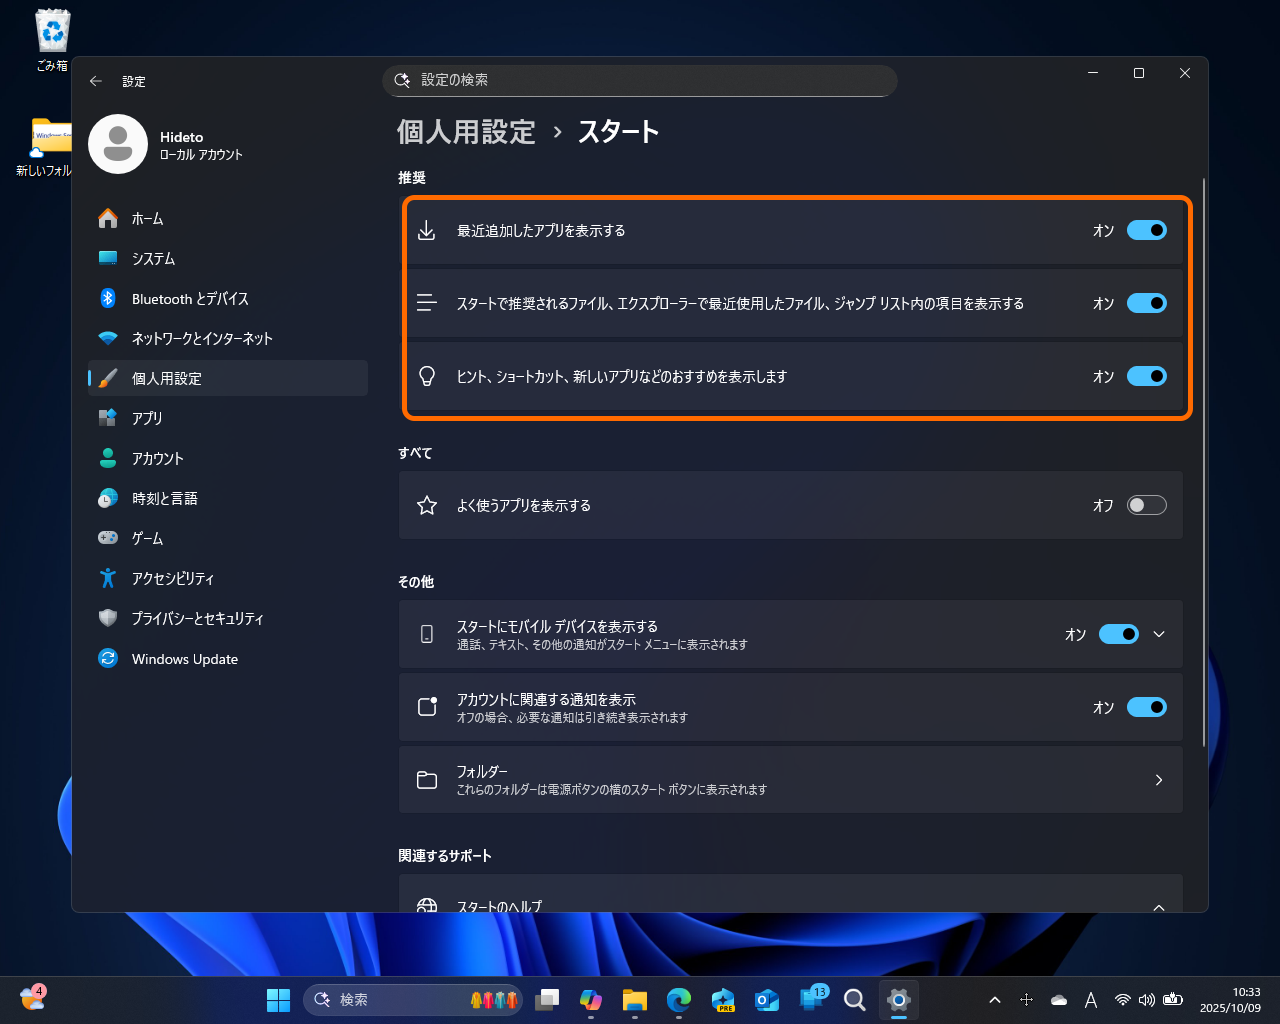Open the フォルダー settings page
This screenshot has height=1024, width=1280.
tap(790, 779)
